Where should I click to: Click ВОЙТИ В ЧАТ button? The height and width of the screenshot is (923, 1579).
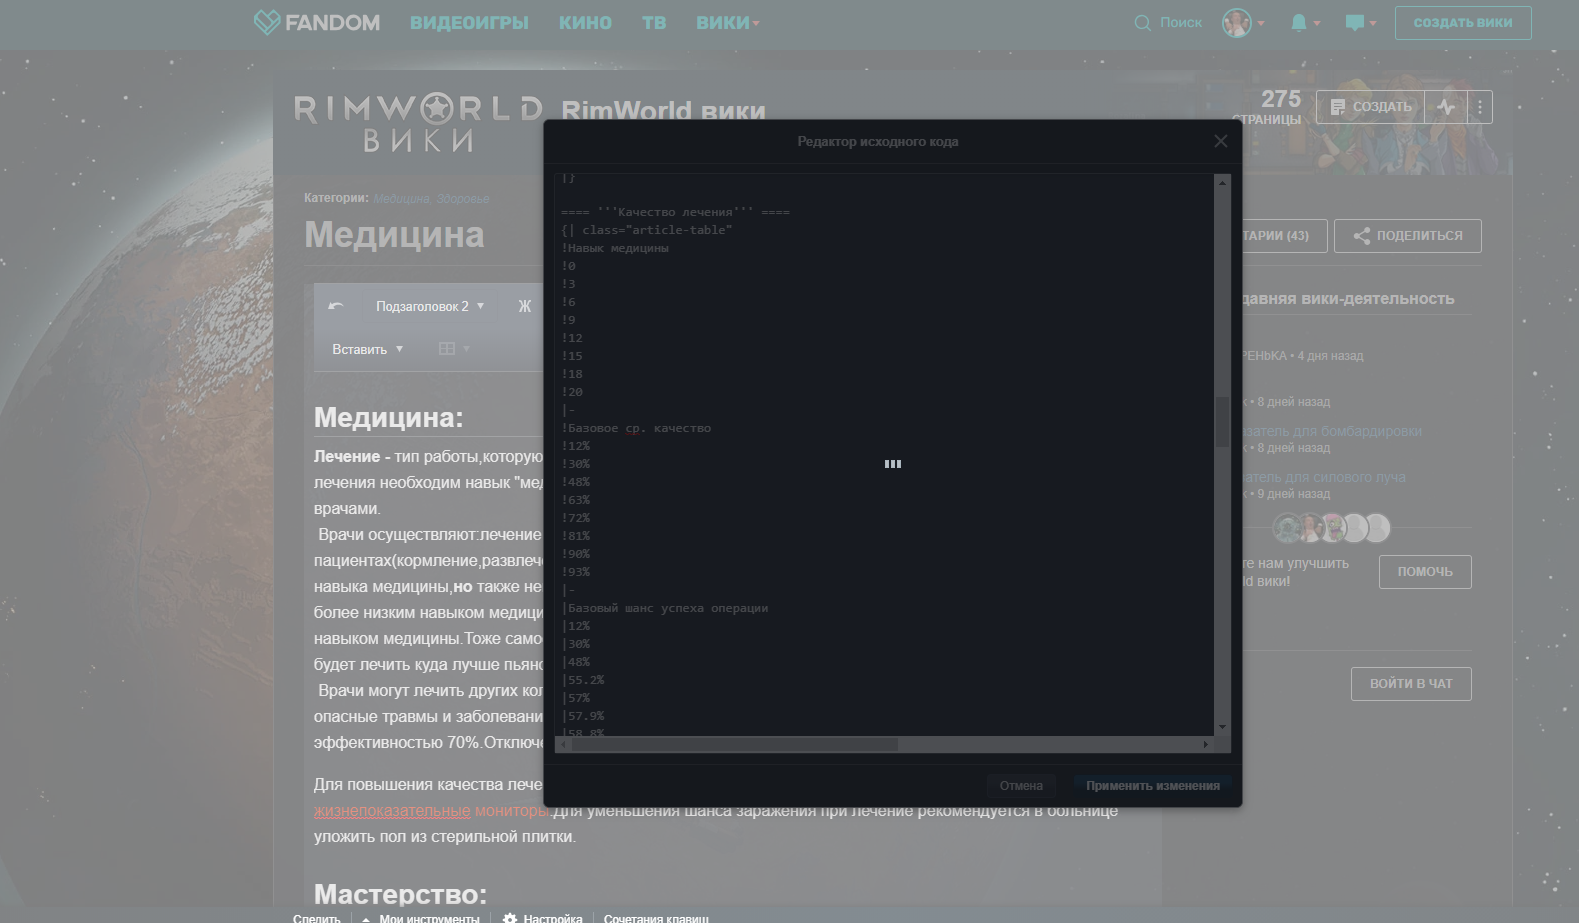click(1411, 684)
